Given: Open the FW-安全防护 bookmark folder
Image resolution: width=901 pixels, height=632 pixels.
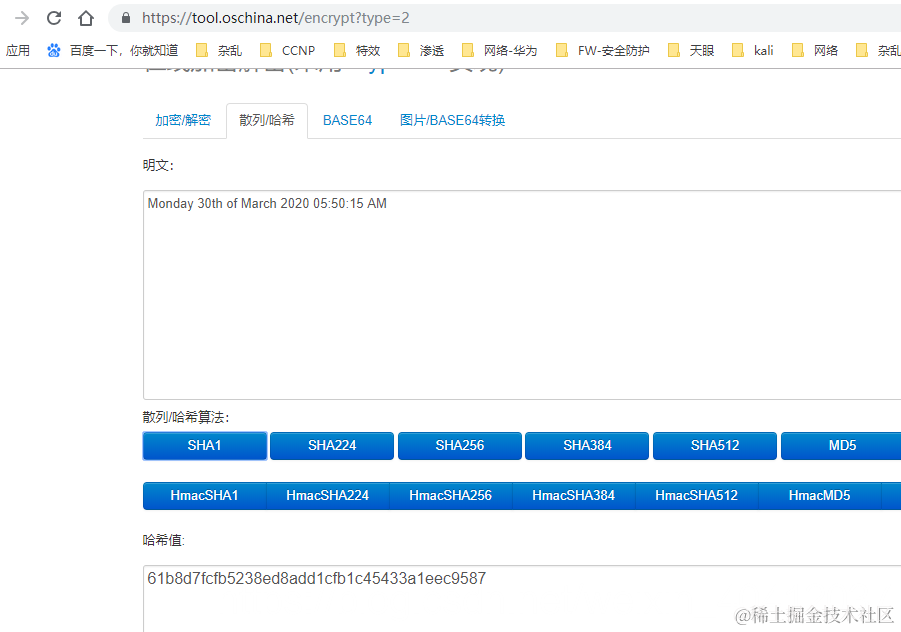Looking at the screenshot, I should pyautogui.click(x=603, y=51).
